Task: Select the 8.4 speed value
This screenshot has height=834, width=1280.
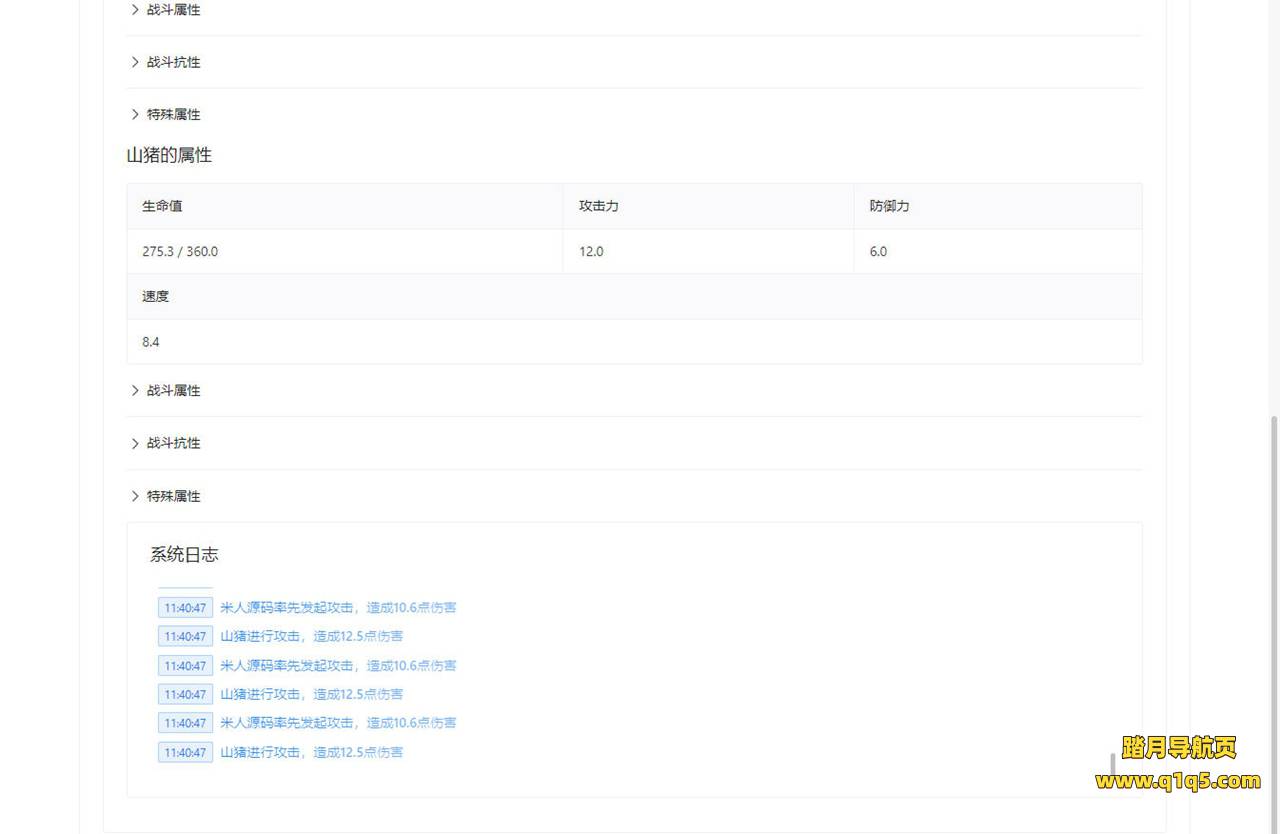Action: point(151,342)
